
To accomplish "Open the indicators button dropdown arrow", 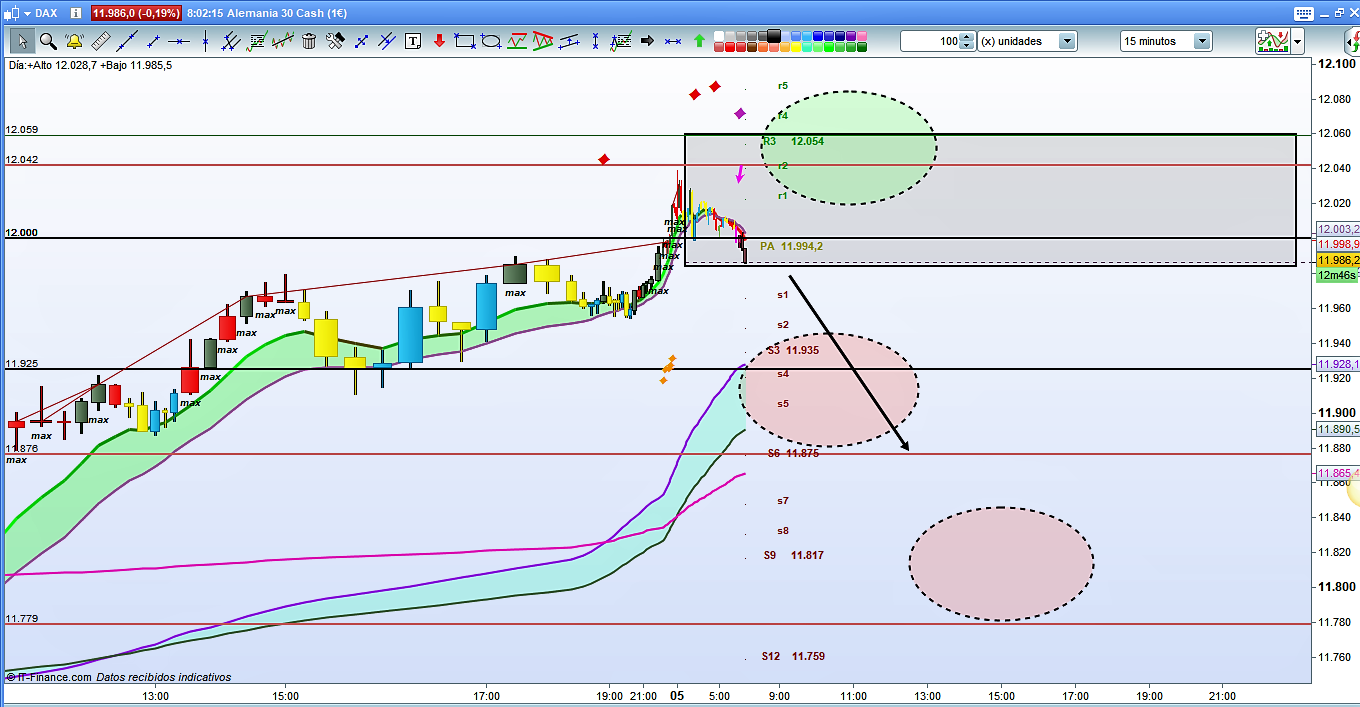I will (x=1297, y=41).
